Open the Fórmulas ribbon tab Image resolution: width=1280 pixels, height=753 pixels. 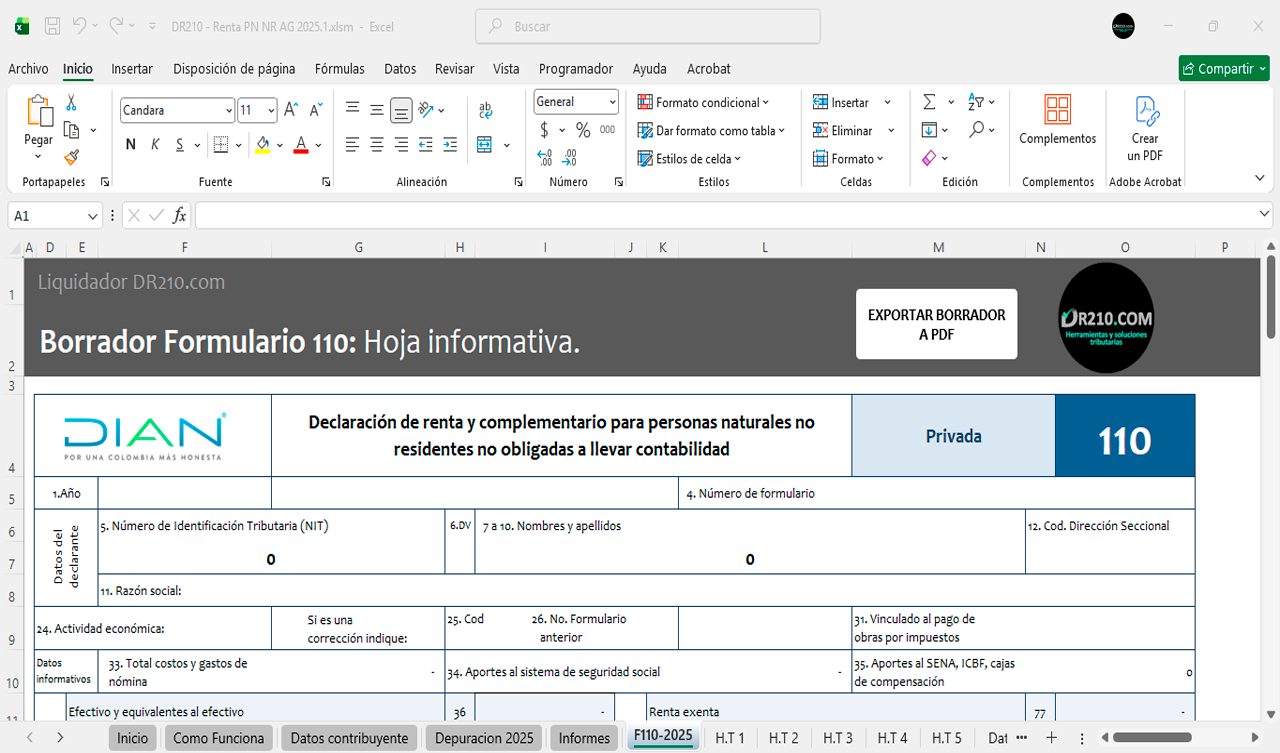click(339, 69)
